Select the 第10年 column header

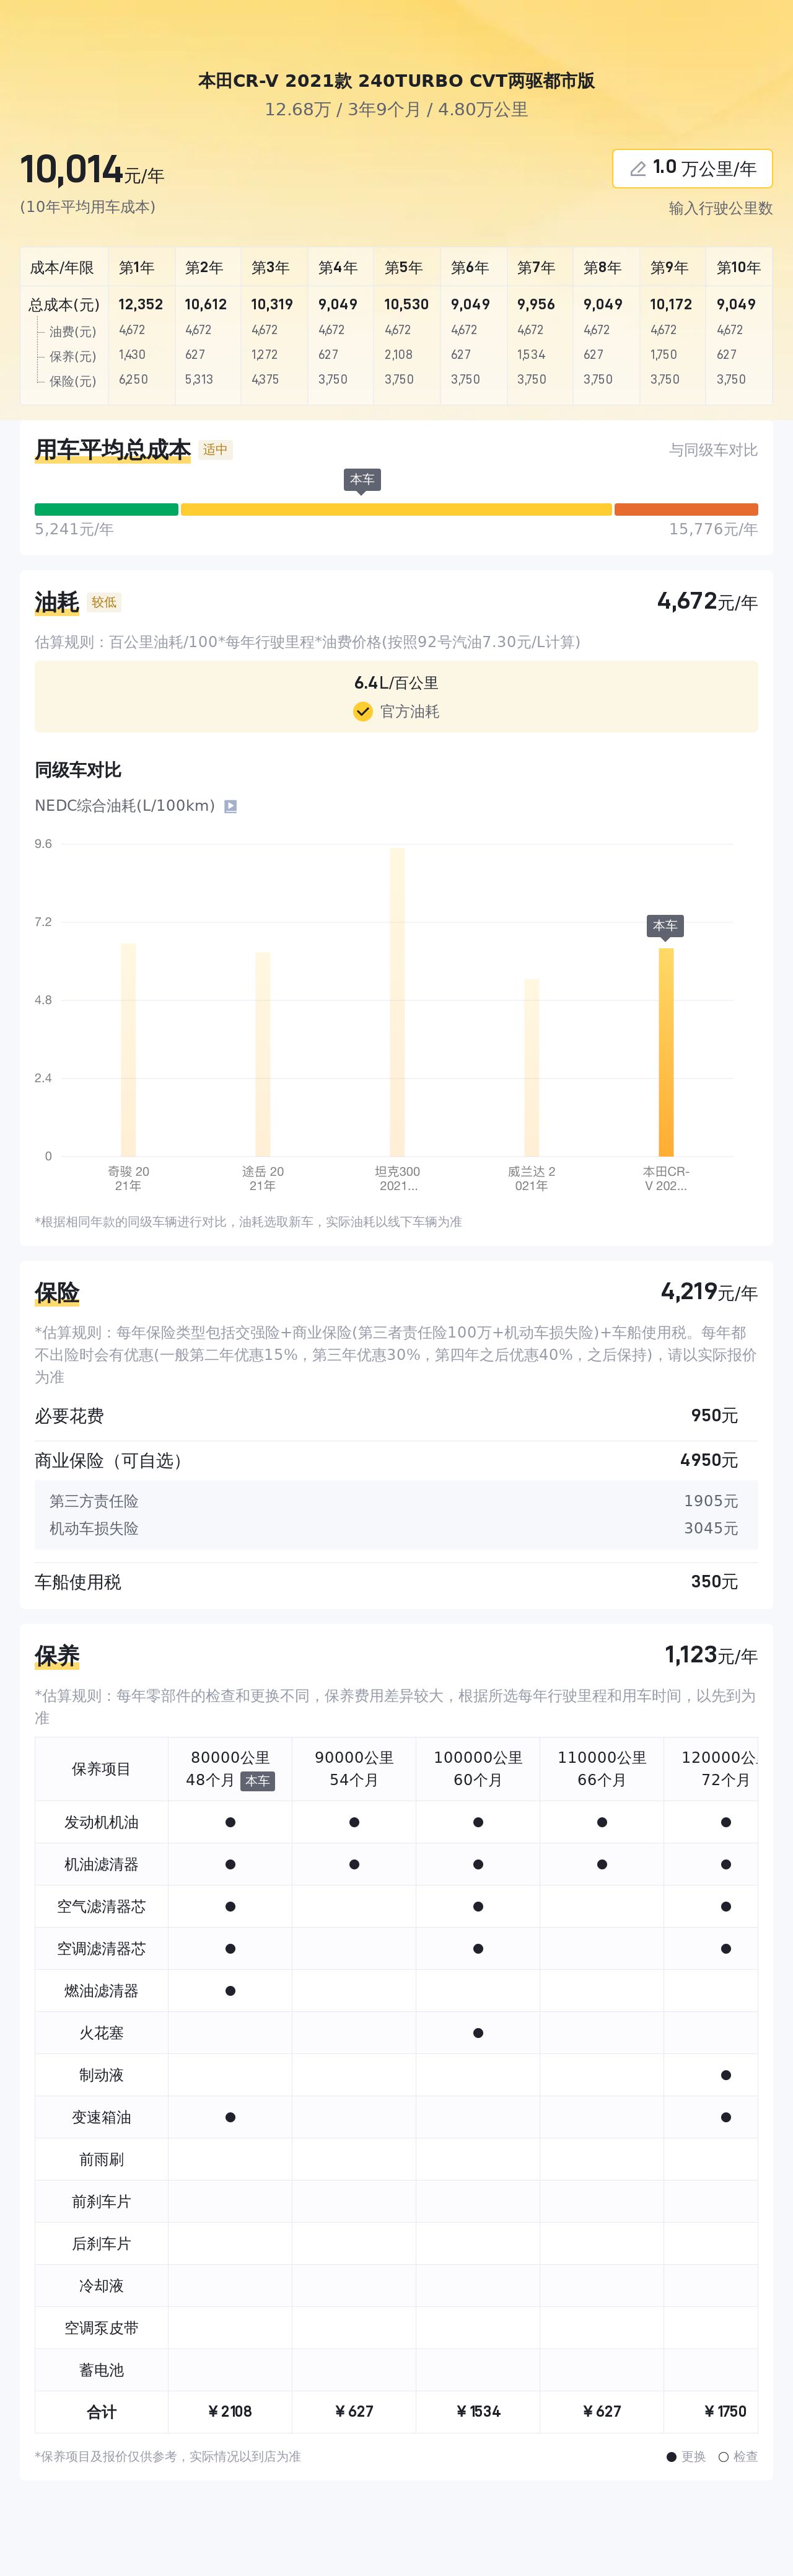coord(739,268)
